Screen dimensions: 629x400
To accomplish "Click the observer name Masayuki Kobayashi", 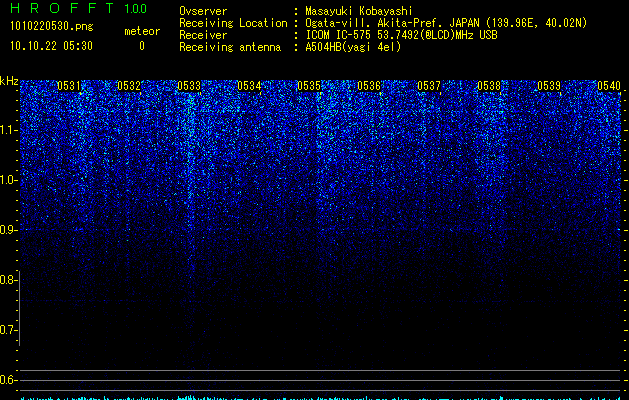I will [359, 11].
